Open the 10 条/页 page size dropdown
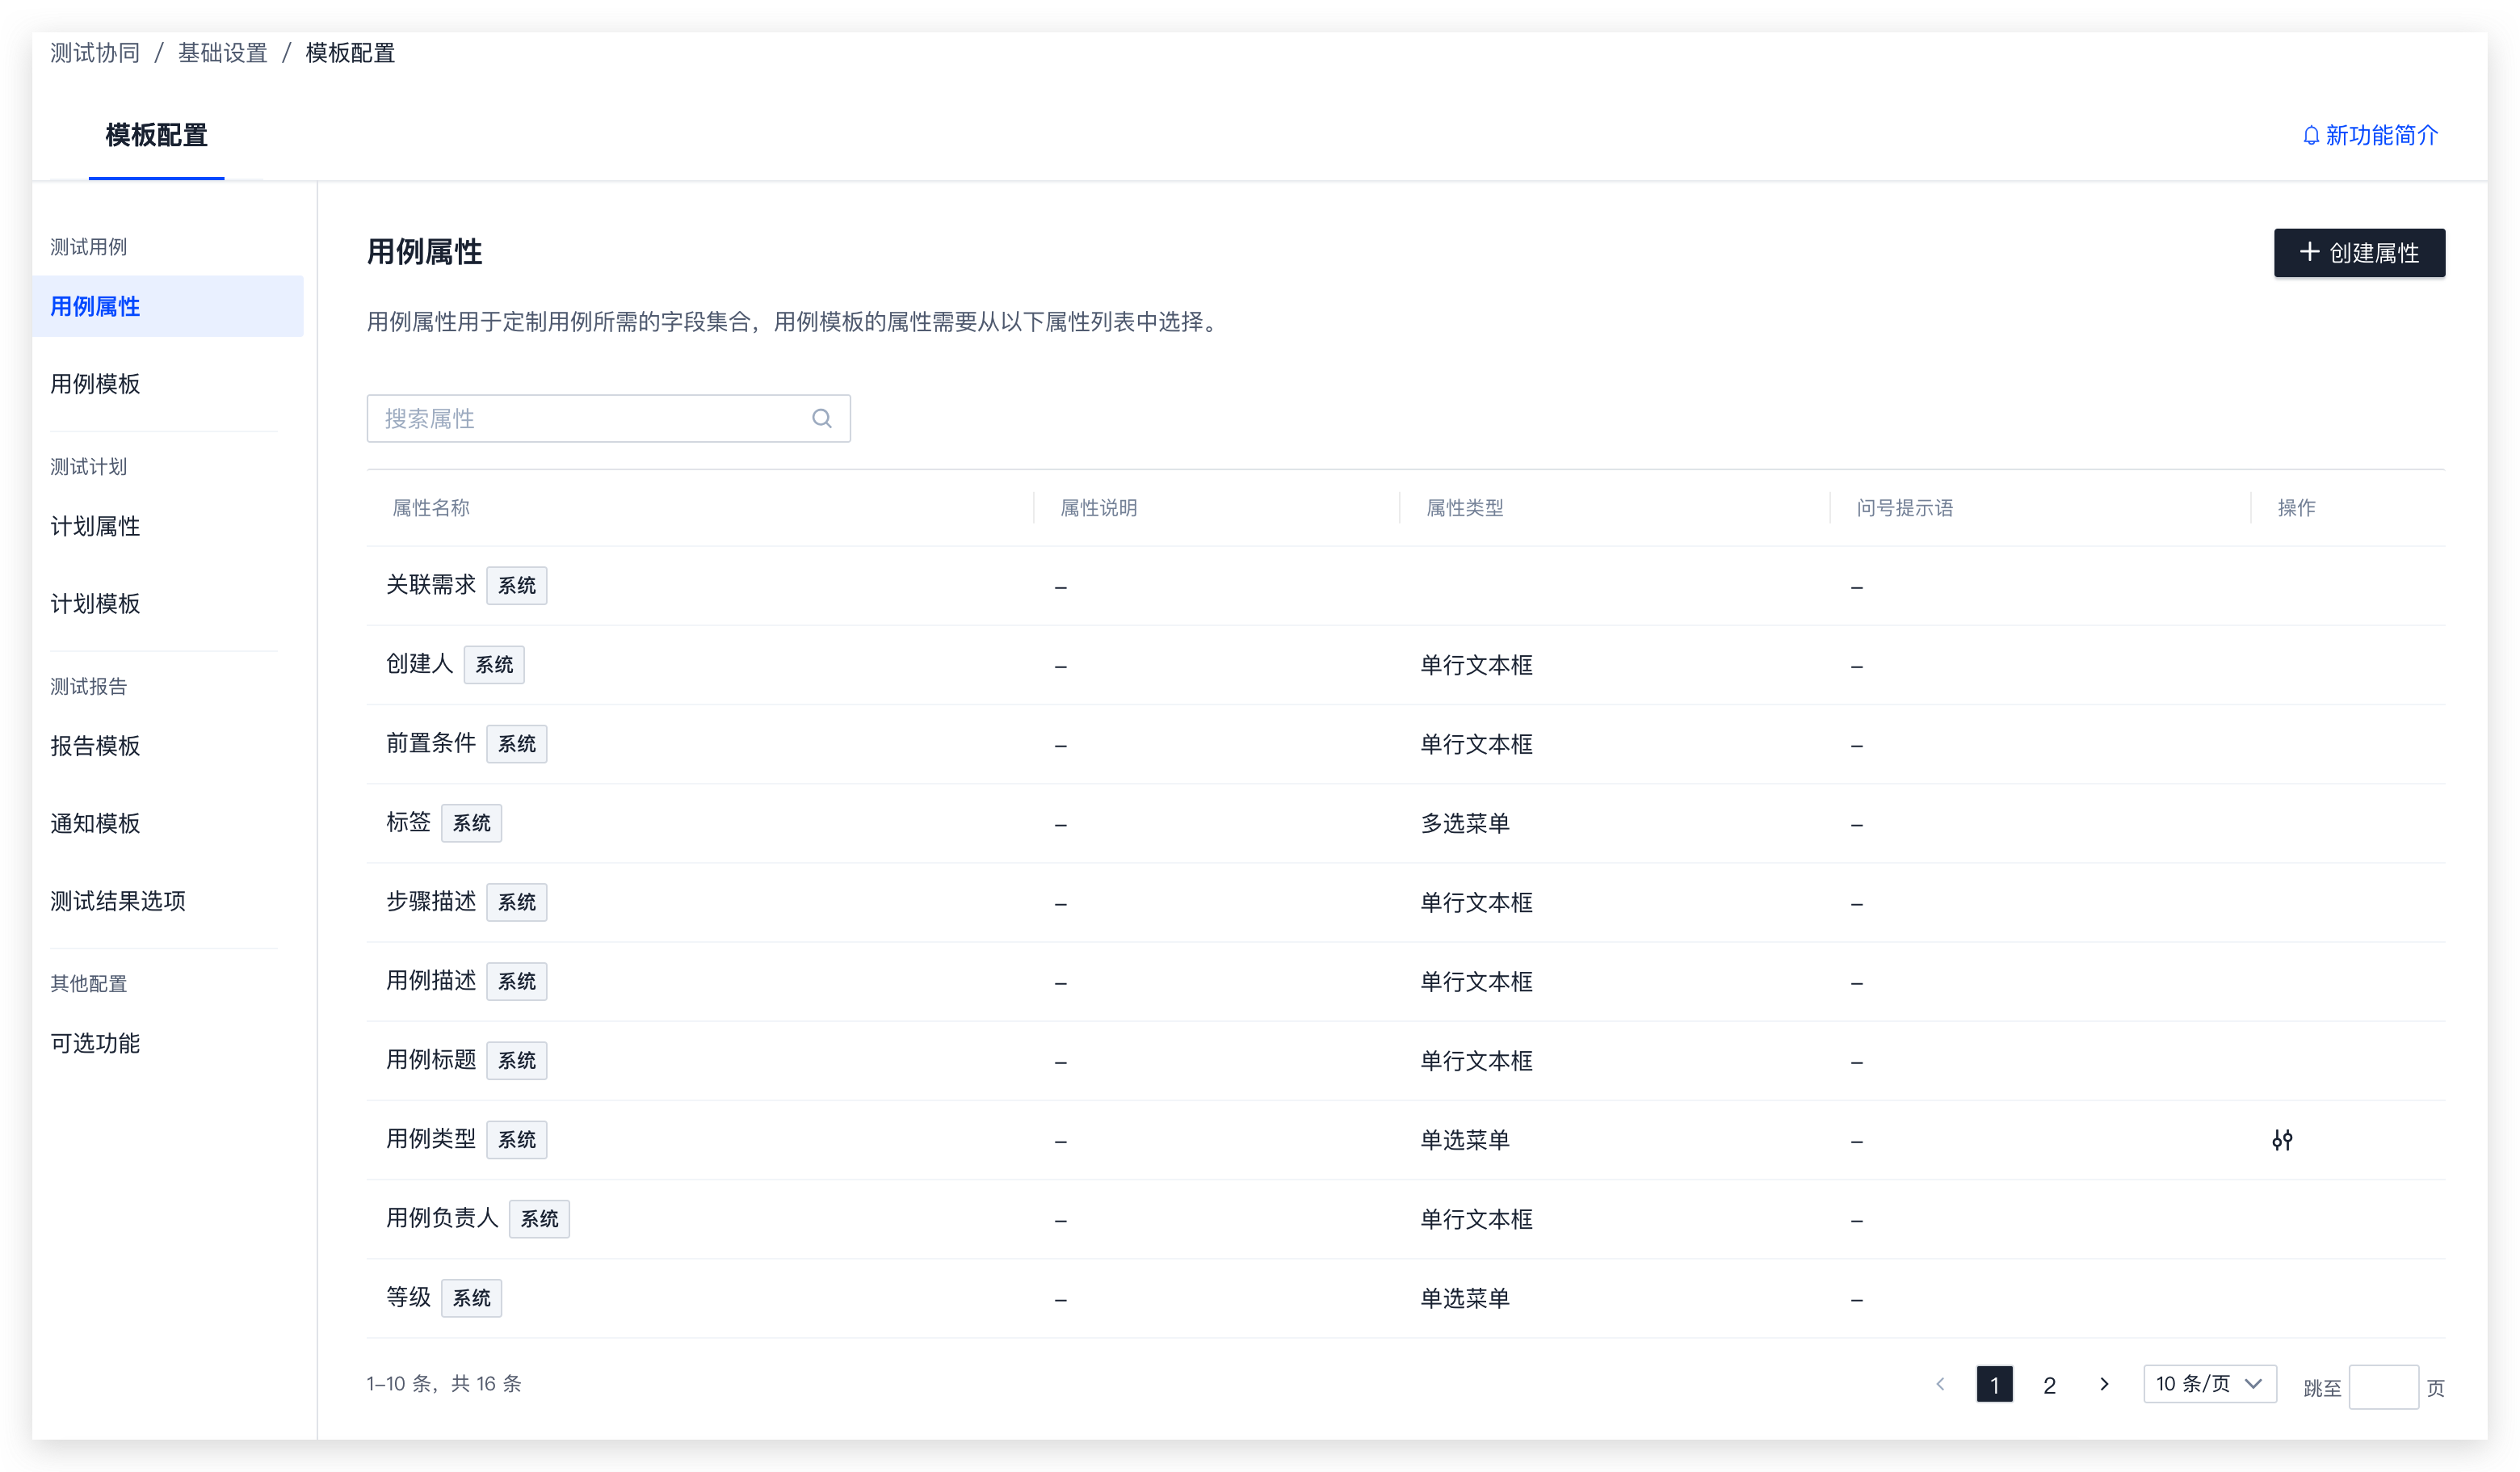Viewport: 2520px width, 1472px height. (x=2209, y=1384)
